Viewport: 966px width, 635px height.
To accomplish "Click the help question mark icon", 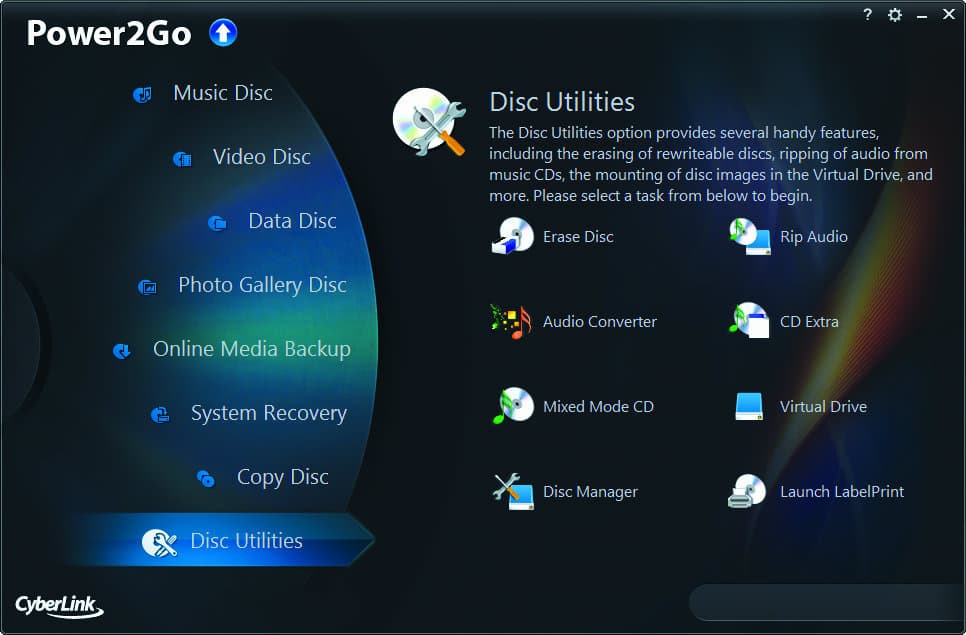I will tap(867, 15).
